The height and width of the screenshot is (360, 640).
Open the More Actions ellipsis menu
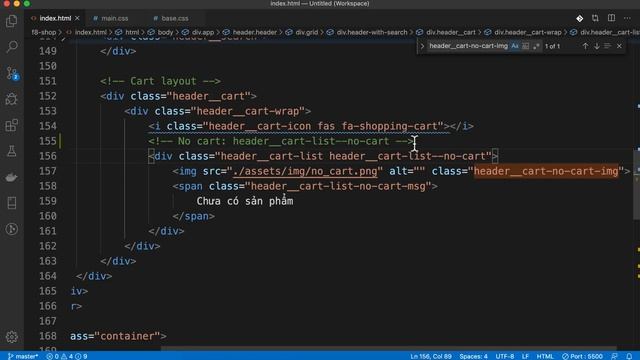pyautogui.click(x=627, y=18)
